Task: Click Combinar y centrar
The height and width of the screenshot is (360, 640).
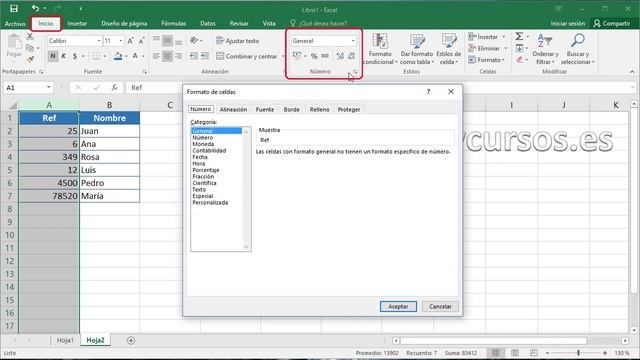Action: pyautogui.click(x=247, y=56)
